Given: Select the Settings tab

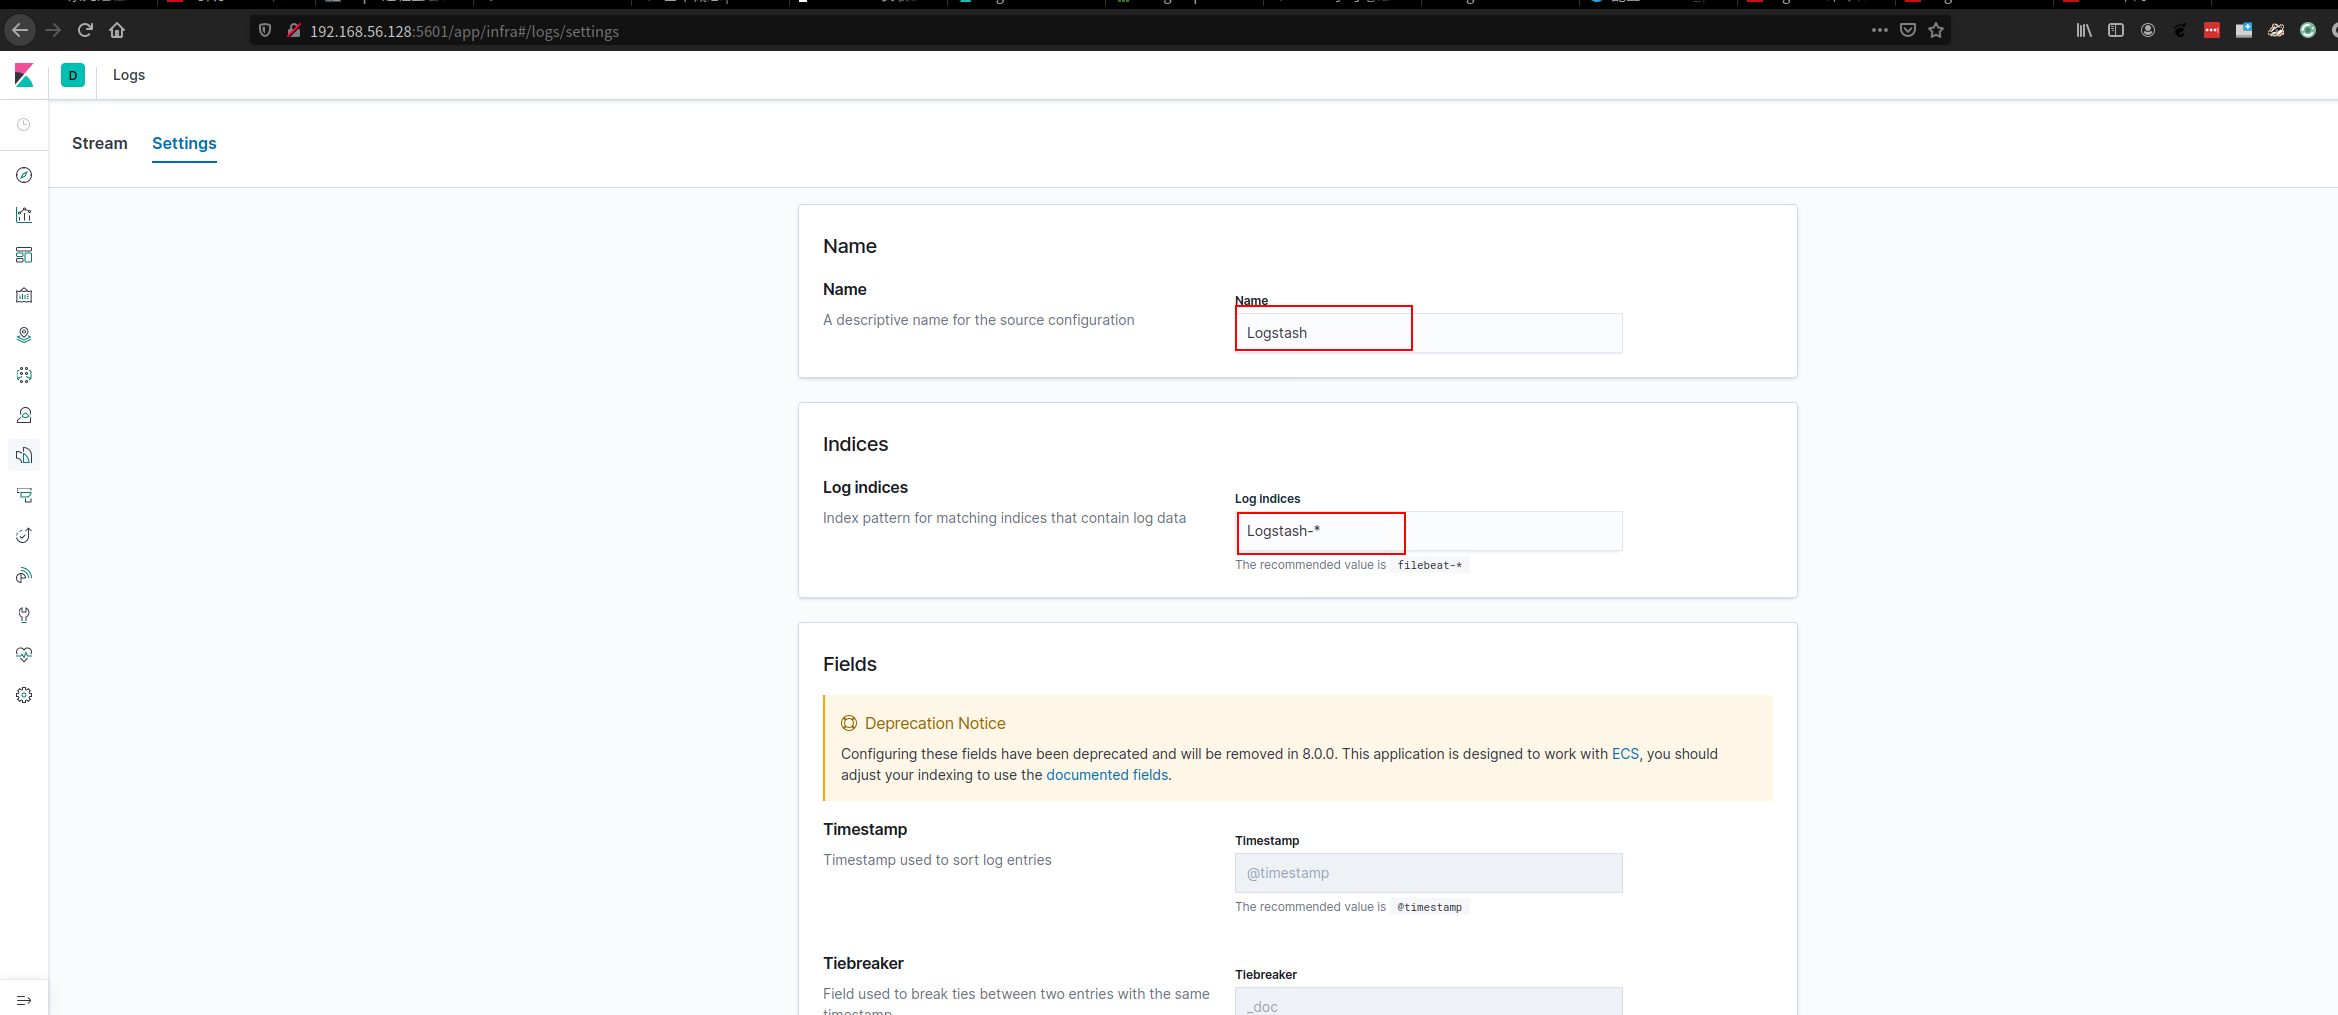Looking at the screenshot, I should (184, 143).
